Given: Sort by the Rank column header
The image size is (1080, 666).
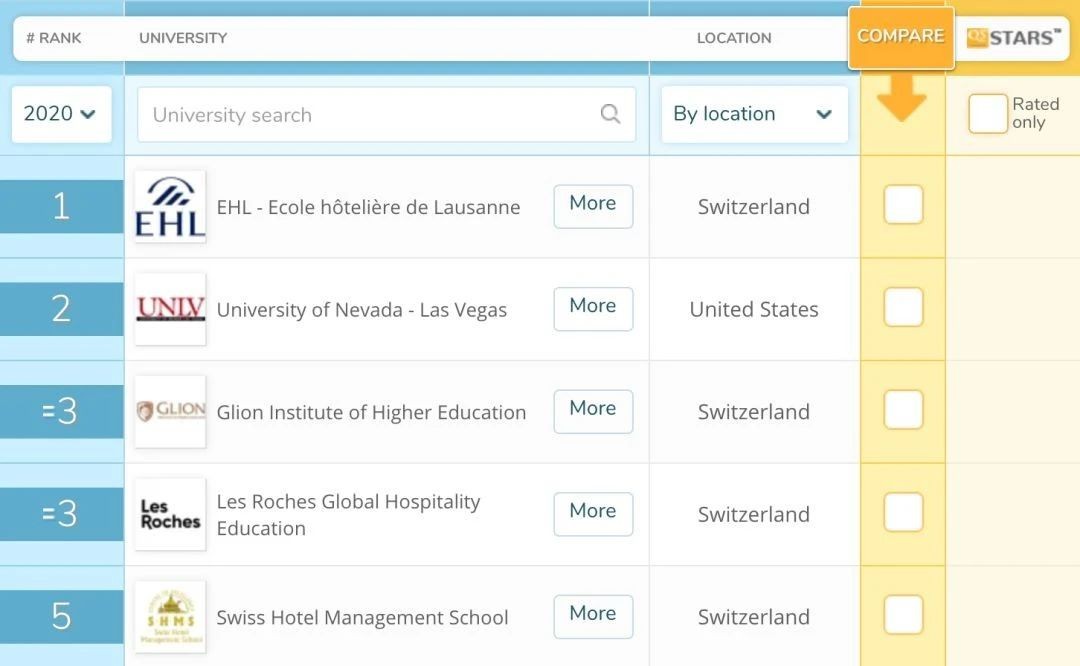Looking at the screenshot, I should pos(54,38).
